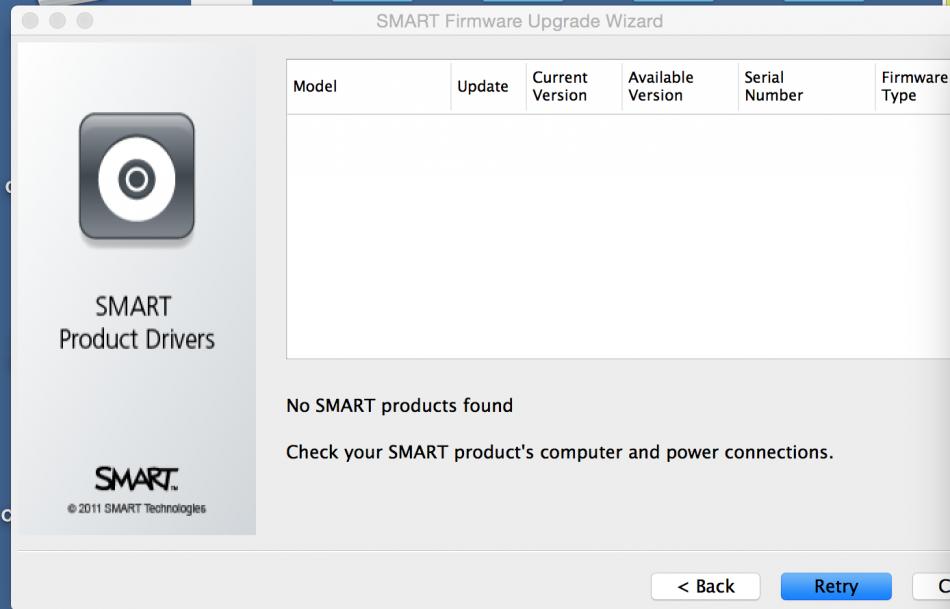The width and height of the screenshot is (950, 609).
Task: Zoom the wizard with the third title bar button
Action: pyautogui.click(x=85, y=21)
